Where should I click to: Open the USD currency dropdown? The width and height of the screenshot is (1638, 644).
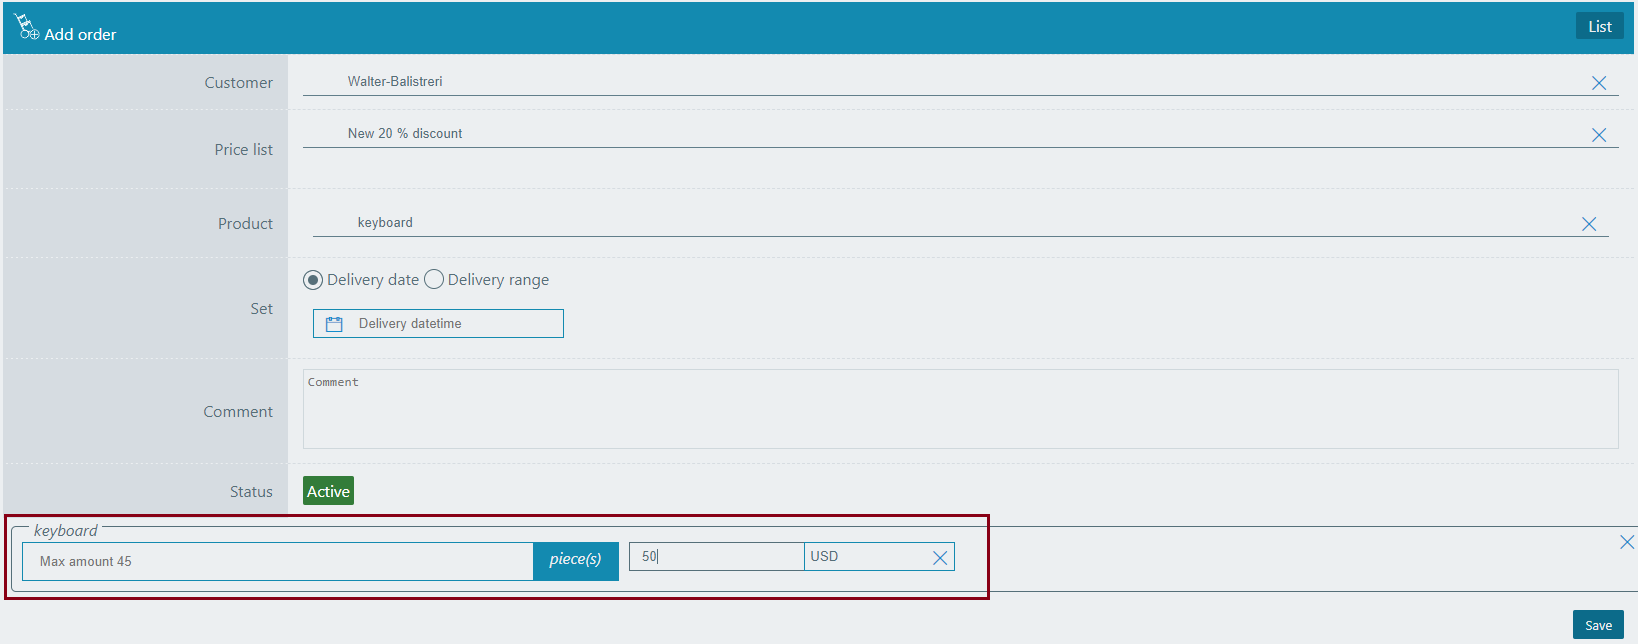click(865, 557)
